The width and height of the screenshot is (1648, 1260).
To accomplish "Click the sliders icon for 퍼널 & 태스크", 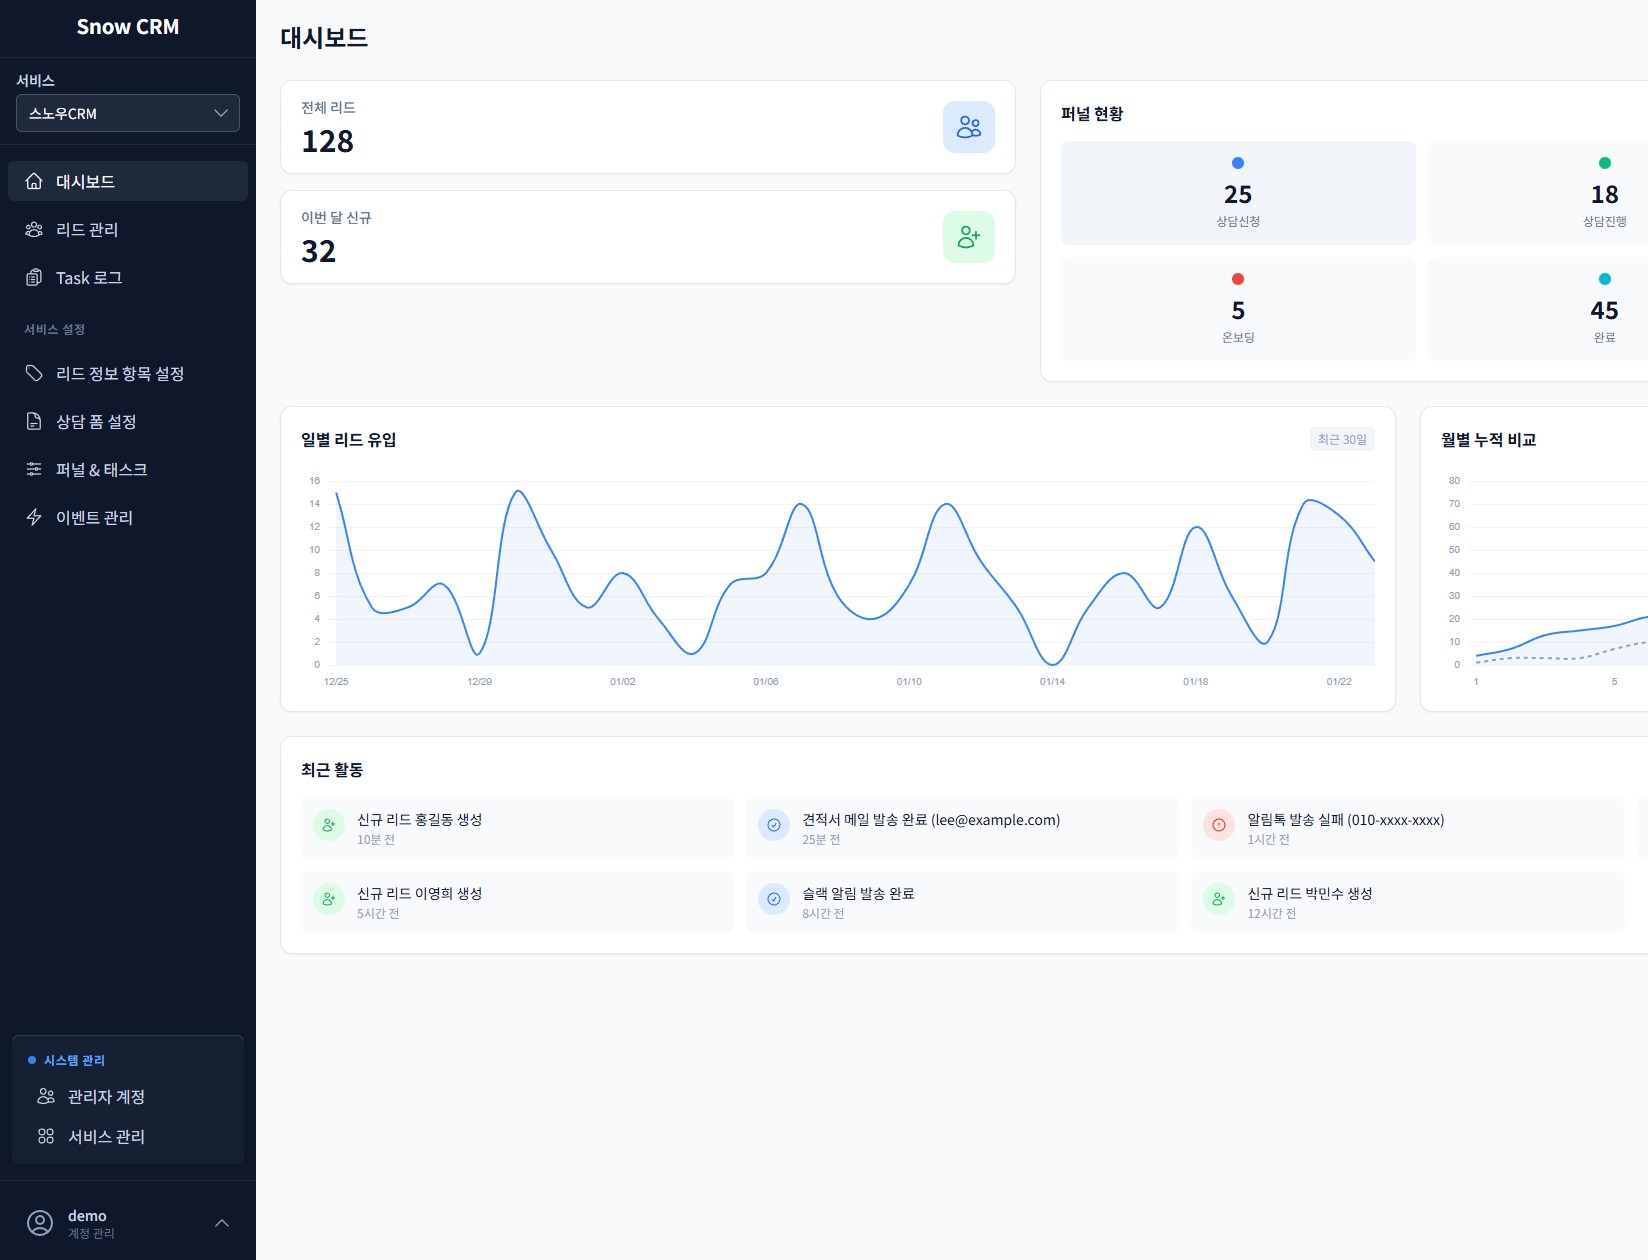I will point(34,469).
